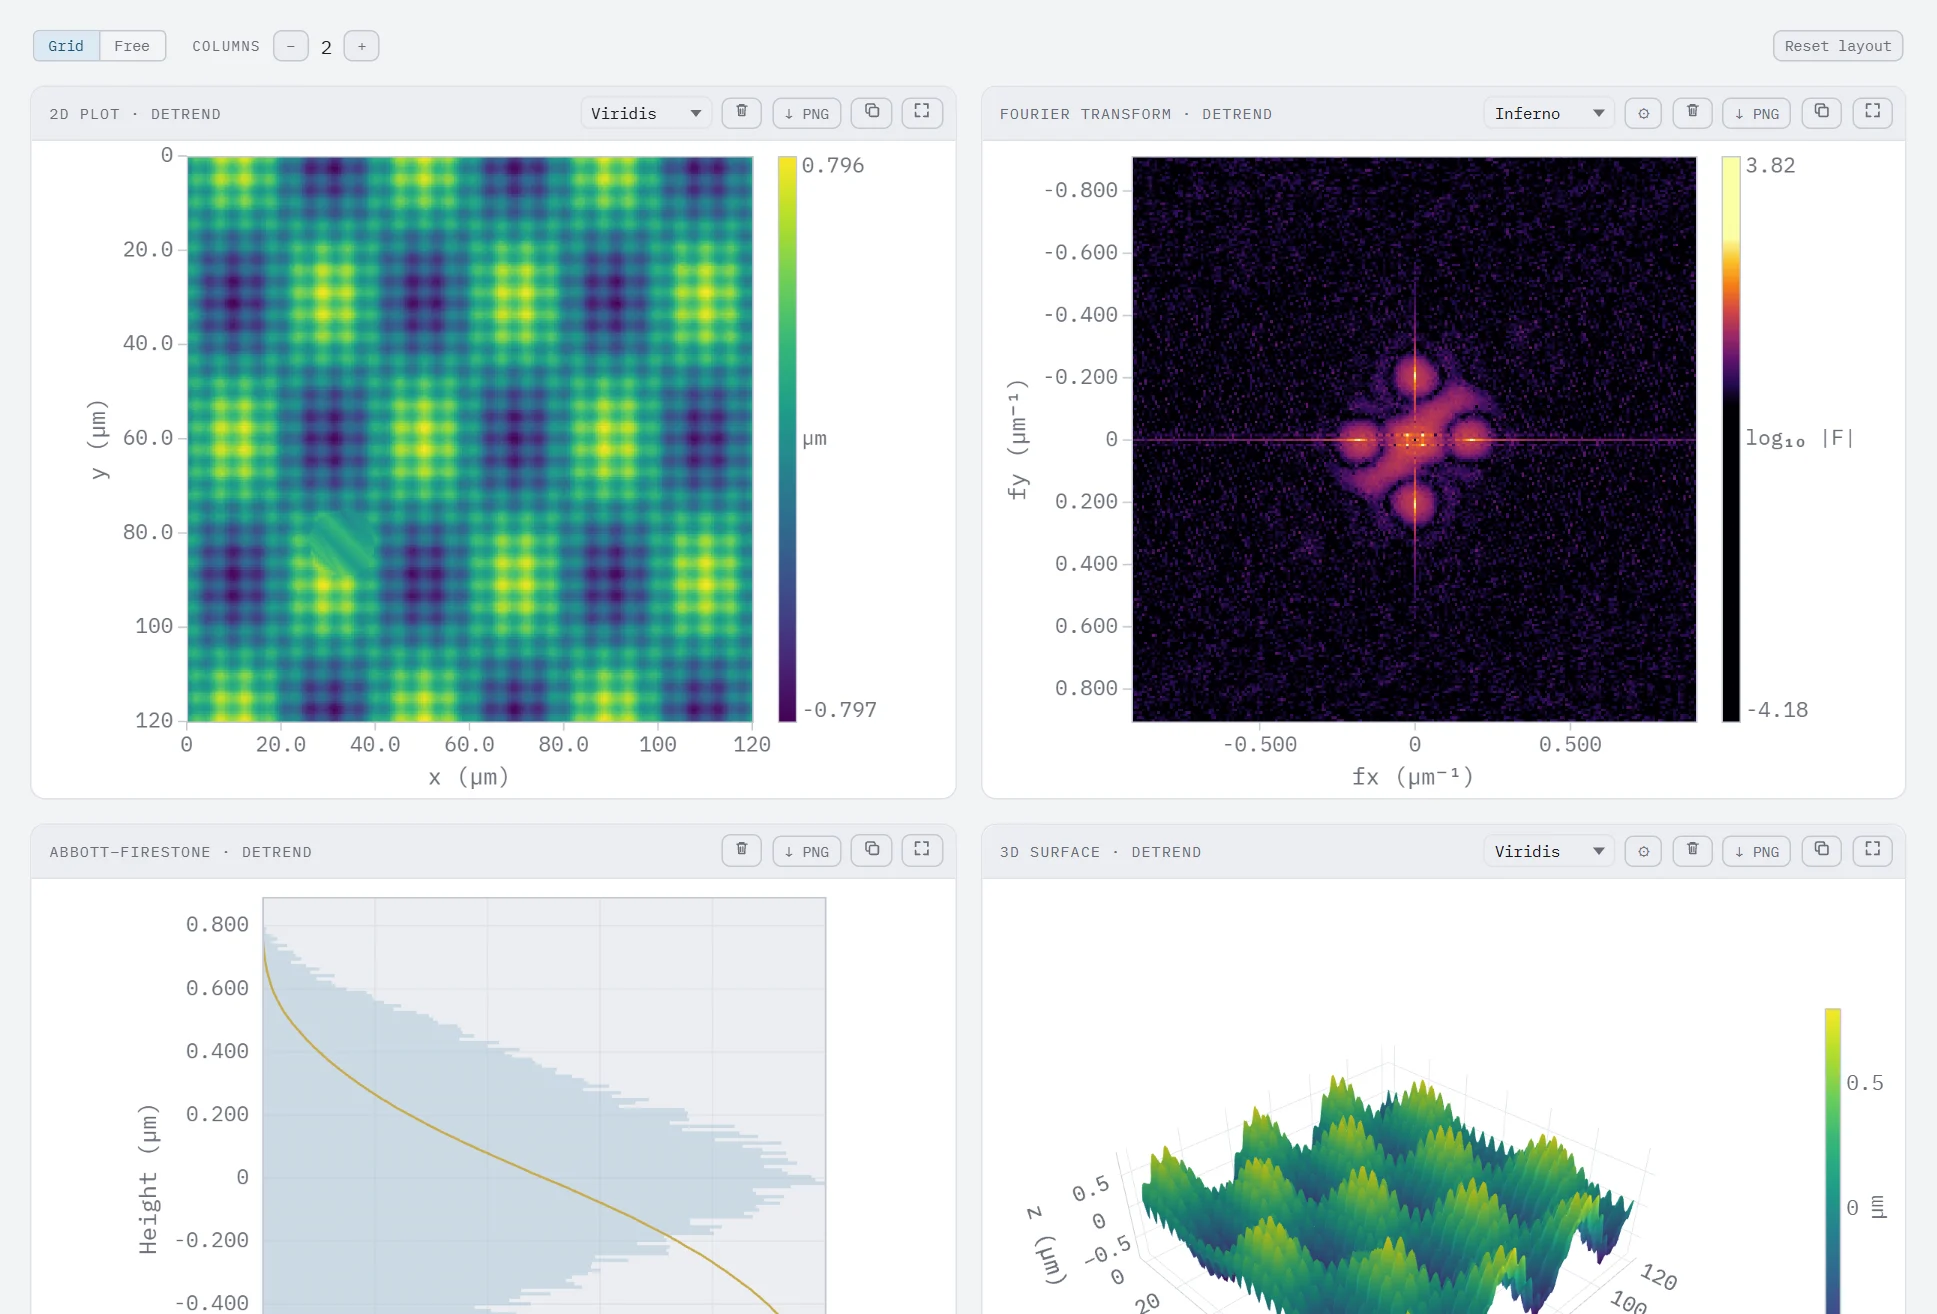Click the Fourier spectrum image center

pyautogui.click(x=1414, y=438)
